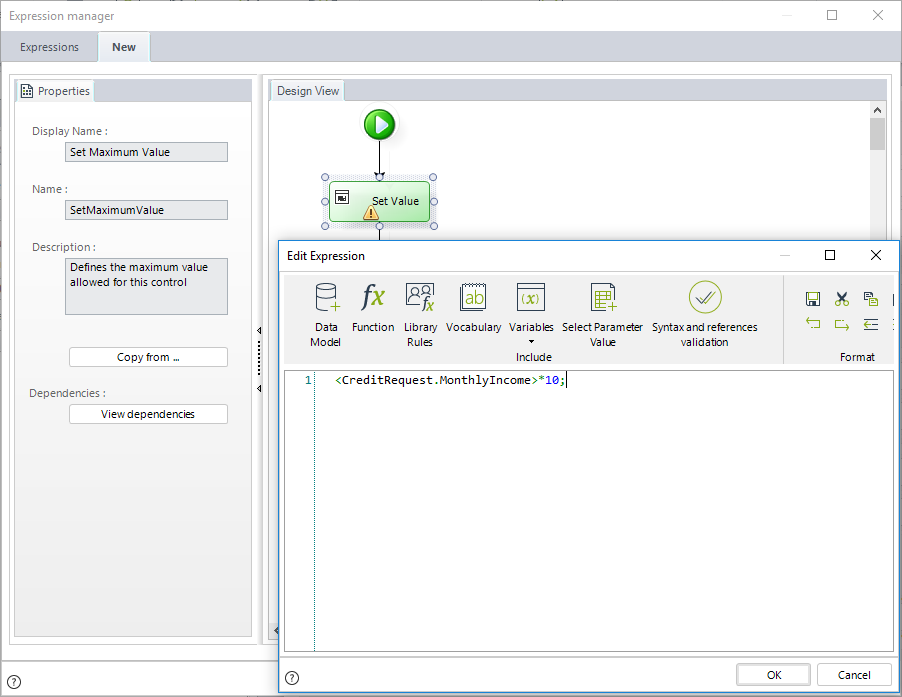Image resolution: width=902 pixels, height=697 pixels.
Task: Click the Save floppy disk icon
Action: (812, 298)
